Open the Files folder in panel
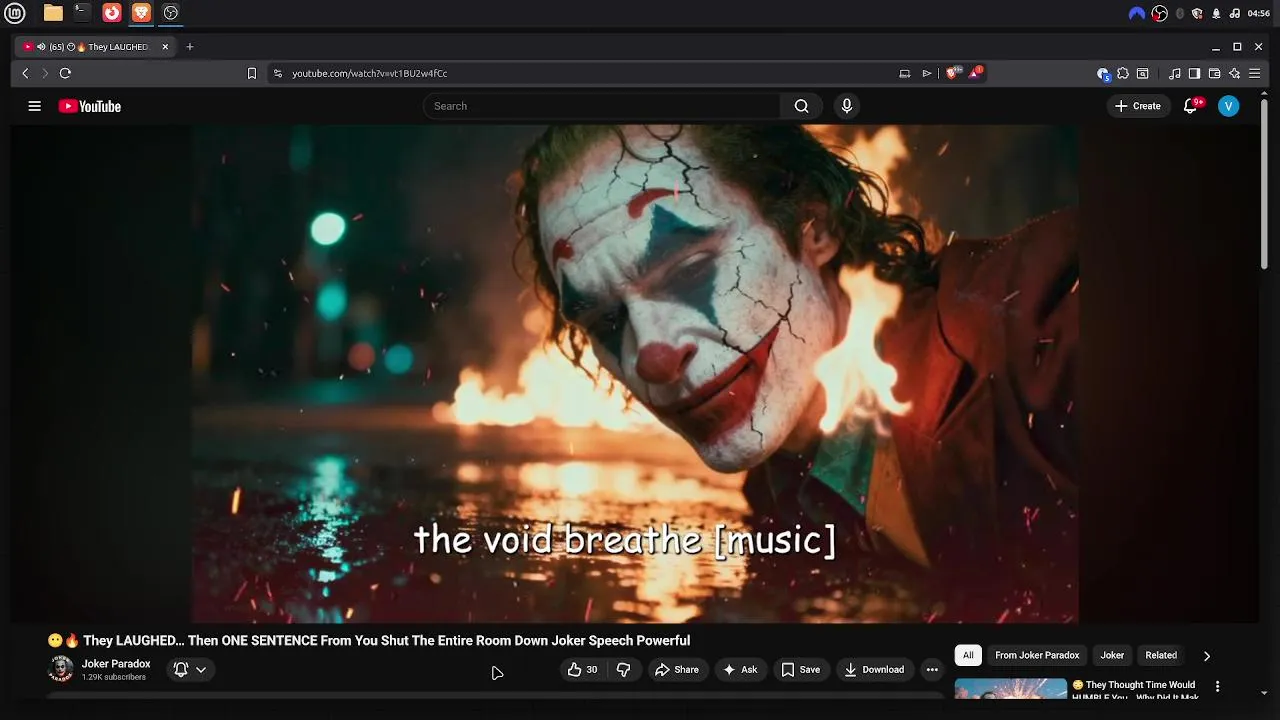 pos(53,13)
